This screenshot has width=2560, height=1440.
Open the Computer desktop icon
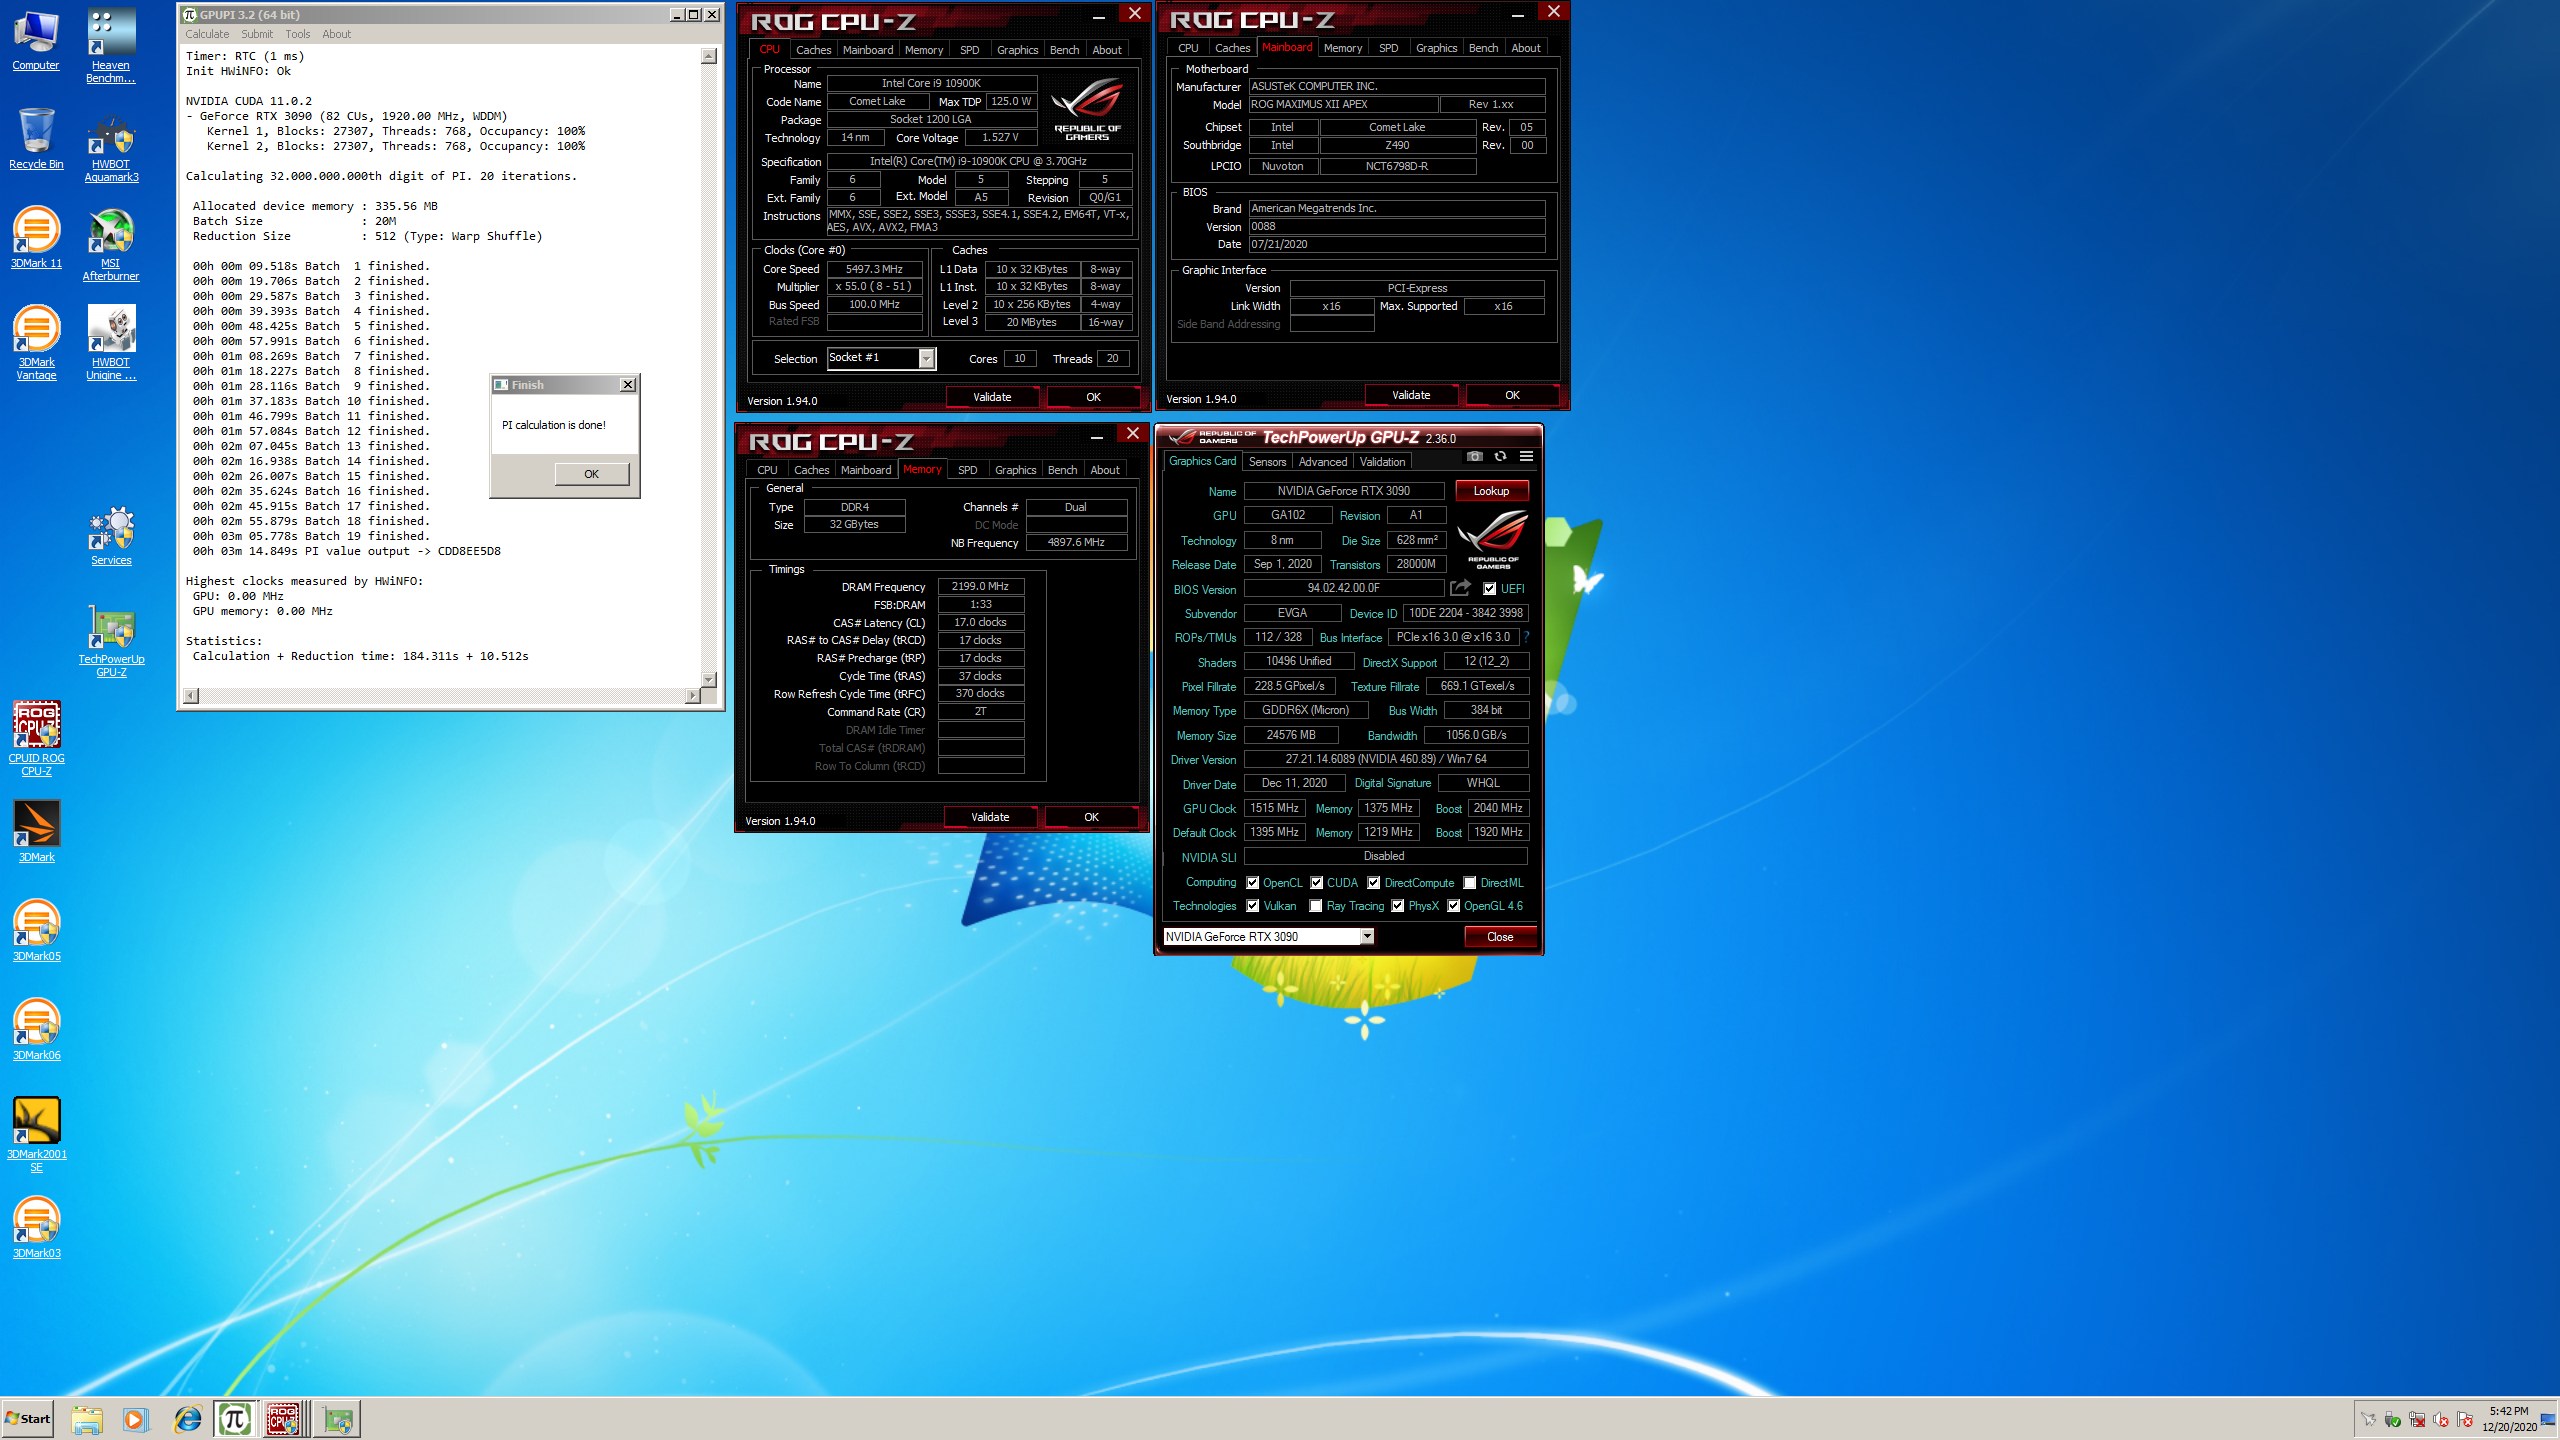[36, 42]
